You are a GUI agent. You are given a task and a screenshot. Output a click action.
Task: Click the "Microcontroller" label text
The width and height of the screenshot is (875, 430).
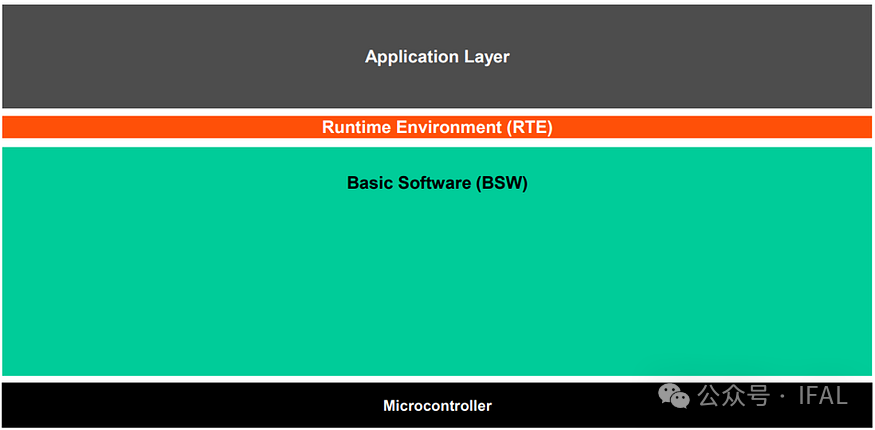click(x=437, y=406)
